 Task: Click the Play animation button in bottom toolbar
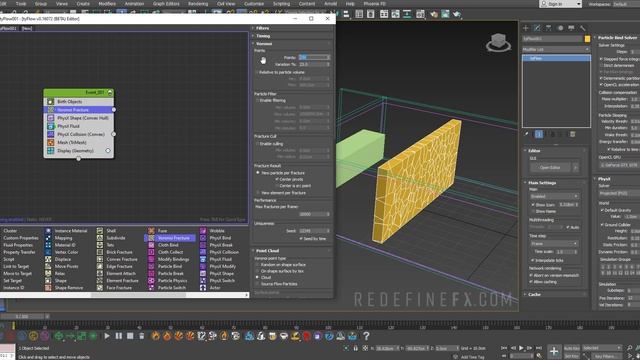pyautogui.click(x=107, y=336)
